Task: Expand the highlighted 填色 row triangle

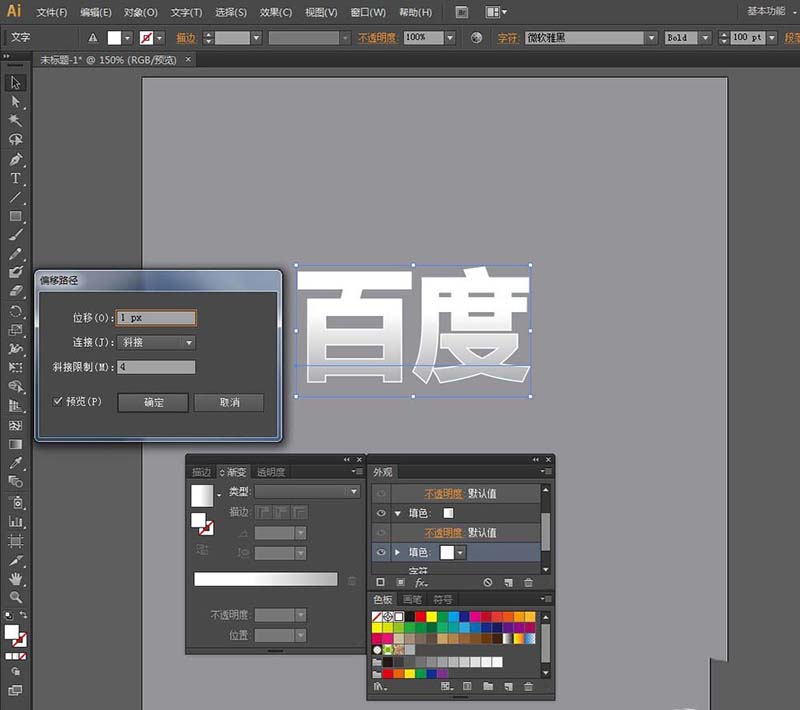Action: tap(397, 552)
